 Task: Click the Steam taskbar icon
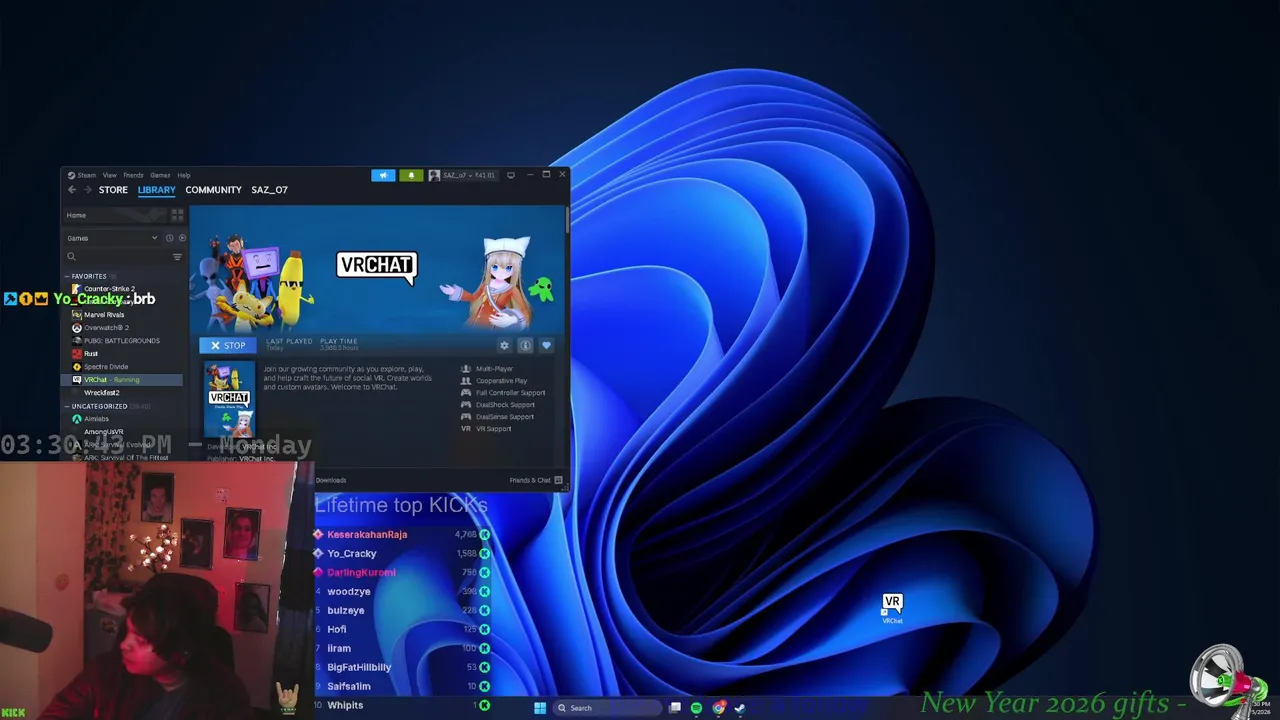[x=740, y=708]
